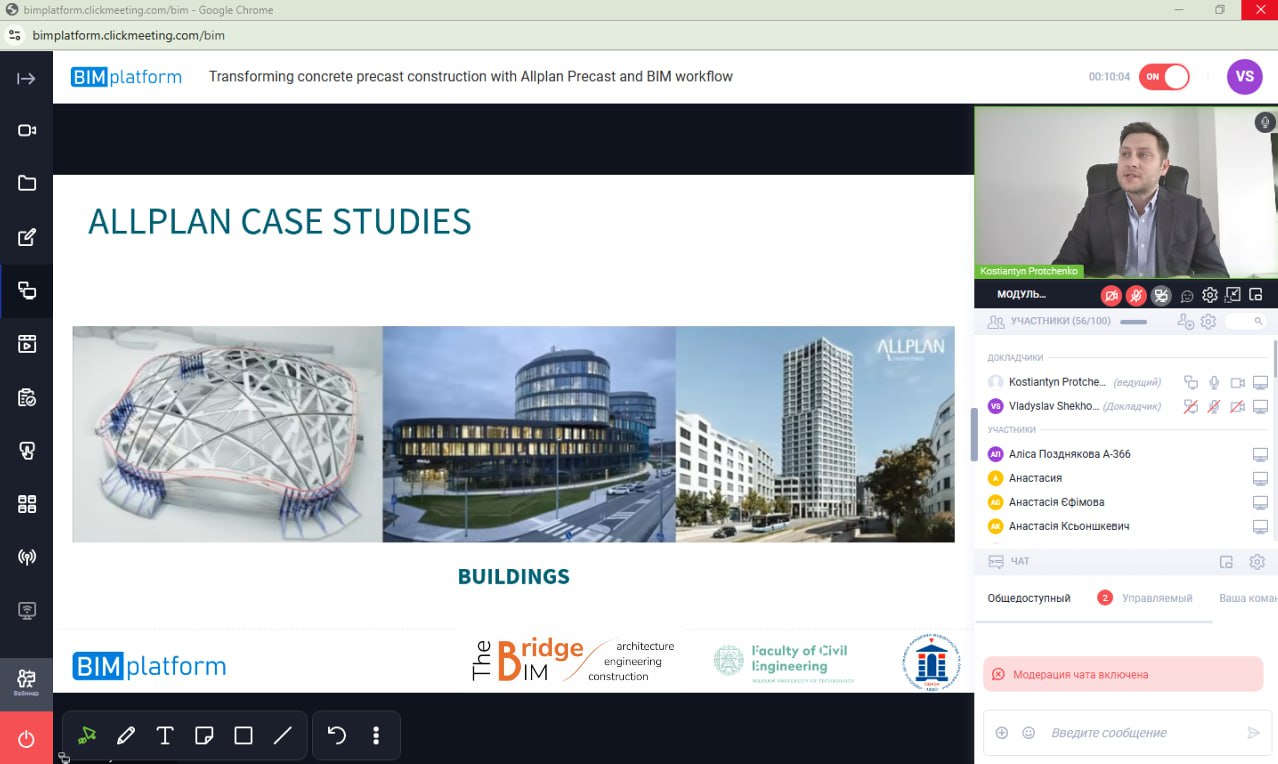Collapse AV module to smaller size
The image size is (1278, 764).
[x=1233, y=295]
